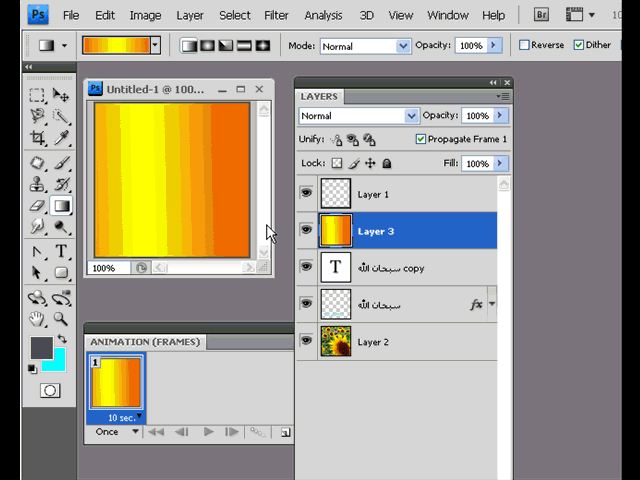Click the Quick Mask mode icon

[x=49, y=391]
